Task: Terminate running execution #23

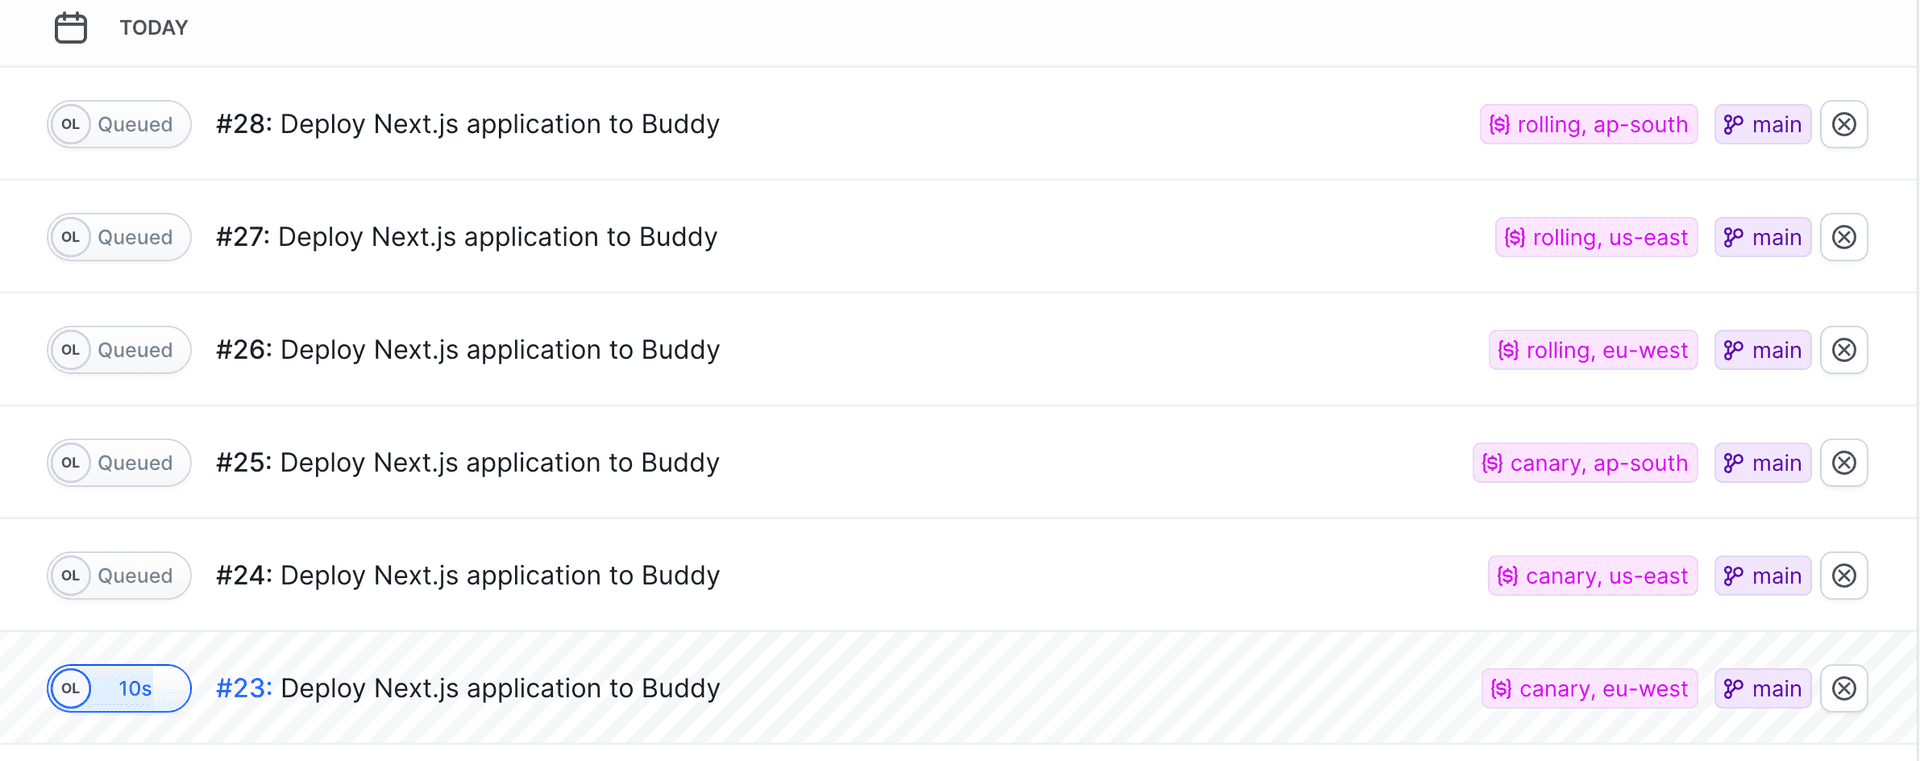Action: click(1844, 689)
